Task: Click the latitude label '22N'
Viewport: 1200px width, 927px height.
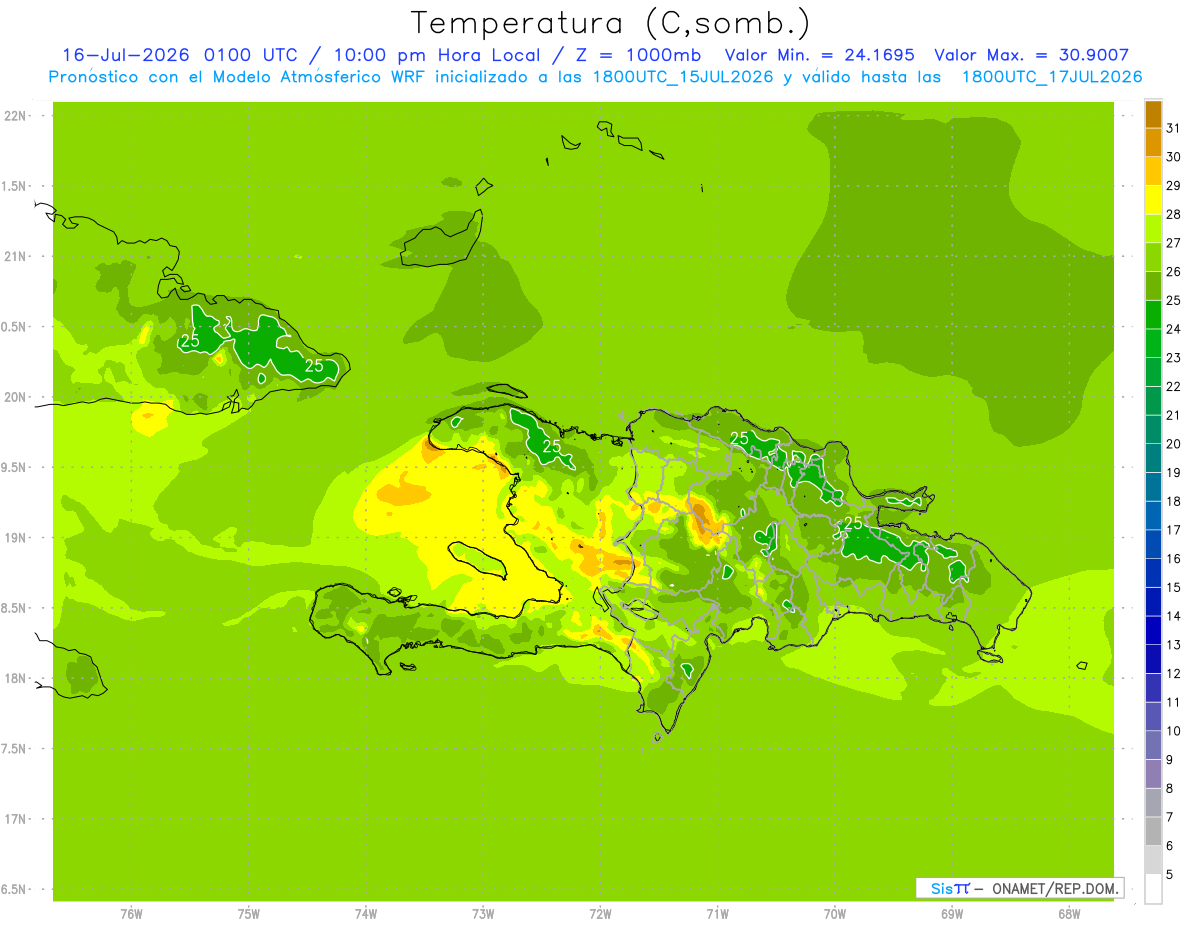Action: click(17, 116)
